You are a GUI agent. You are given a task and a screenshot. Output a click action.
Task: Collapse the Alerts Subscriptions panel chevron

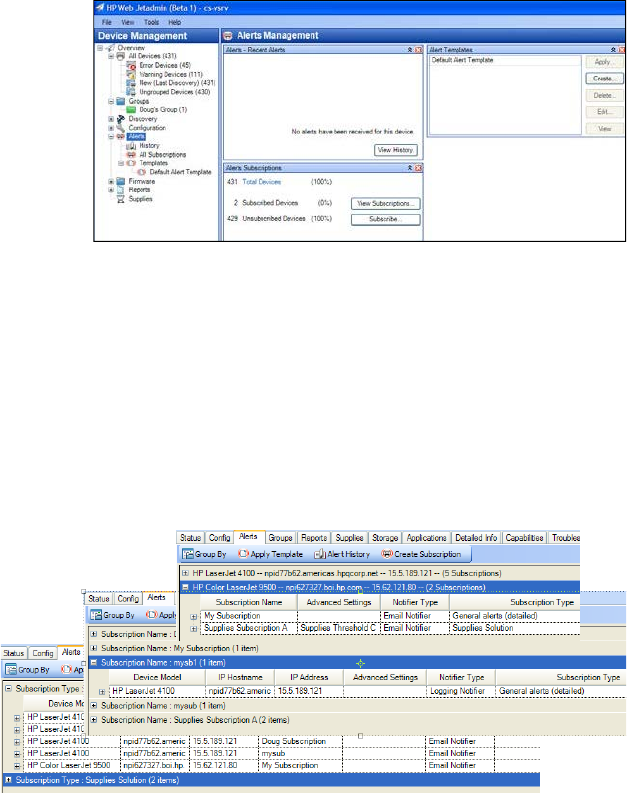pyautogui.click(x=410, y=168)
